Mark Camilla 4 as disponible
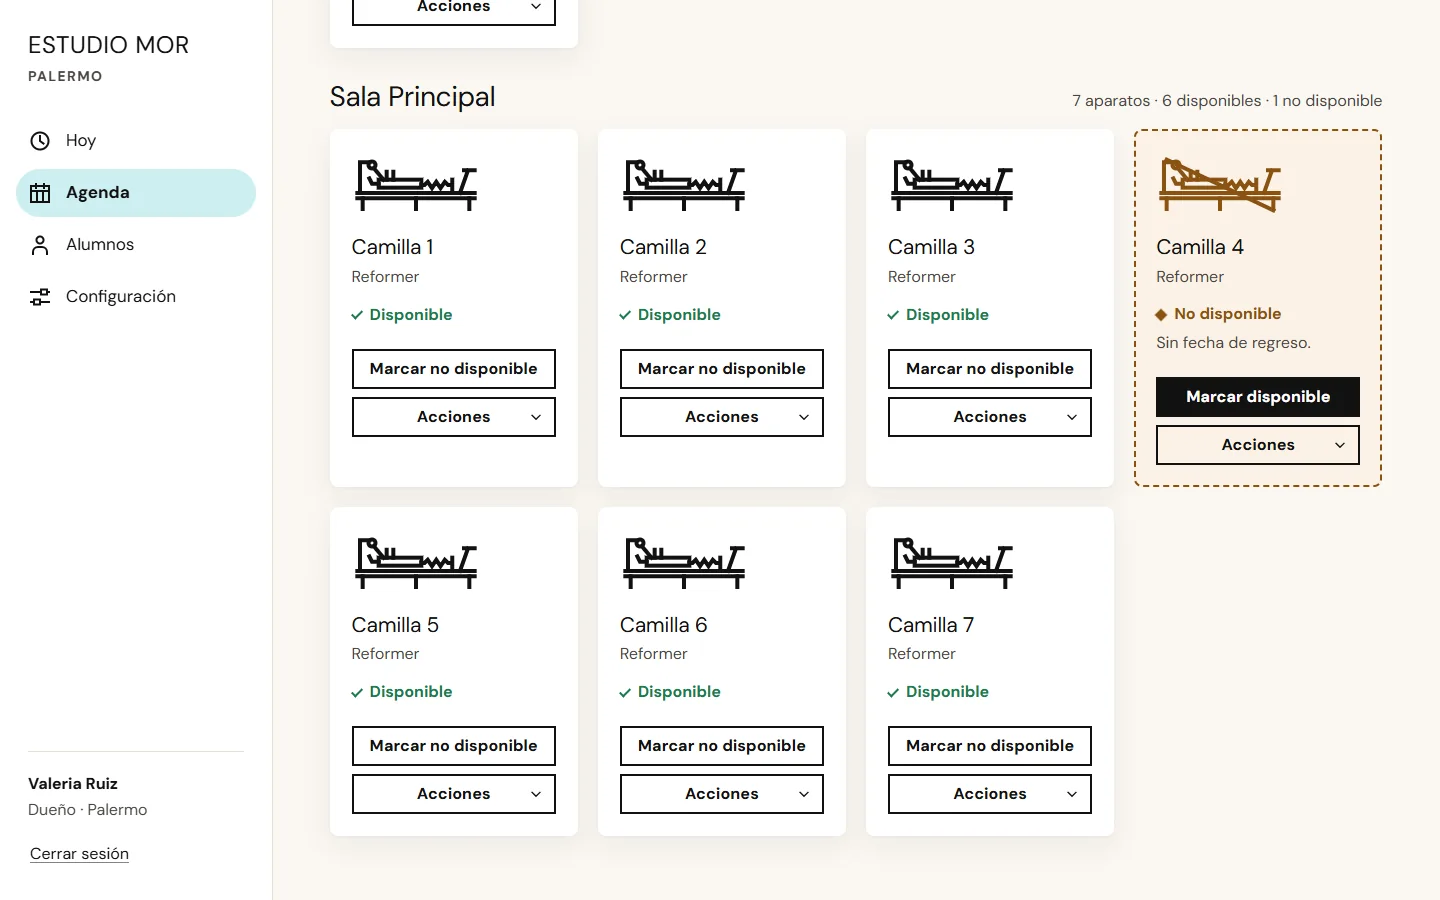This screenshot has height=900, width=1440. (1258, 397)
